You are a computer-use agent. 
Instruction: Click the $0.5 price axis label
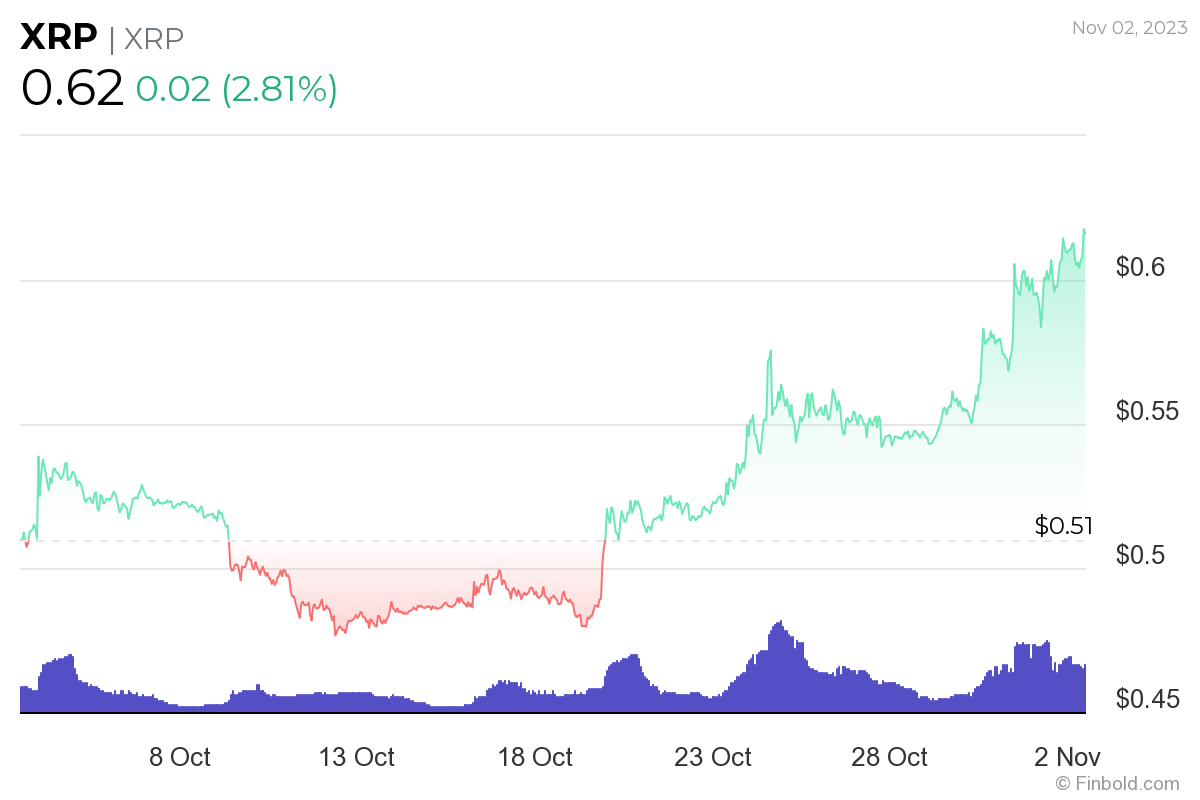(x=1141, y=555)
